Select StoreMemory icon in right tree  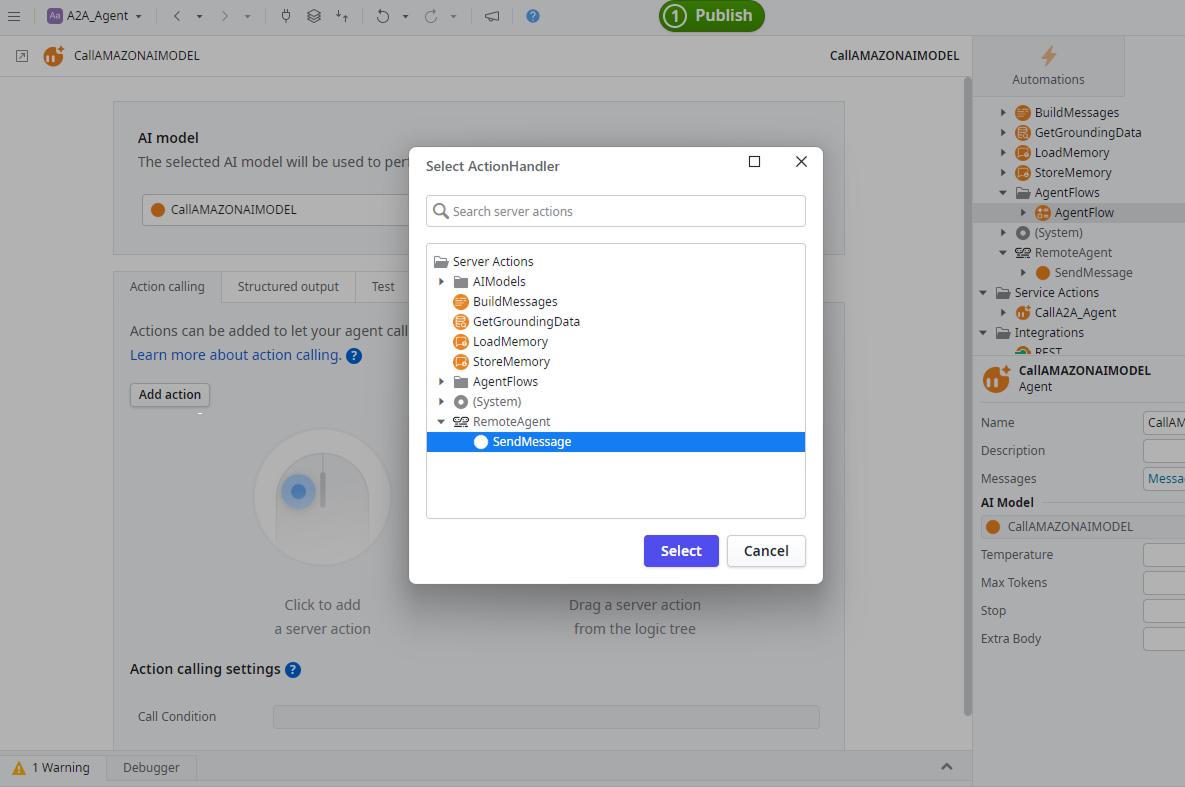[x=1023, y=172]
